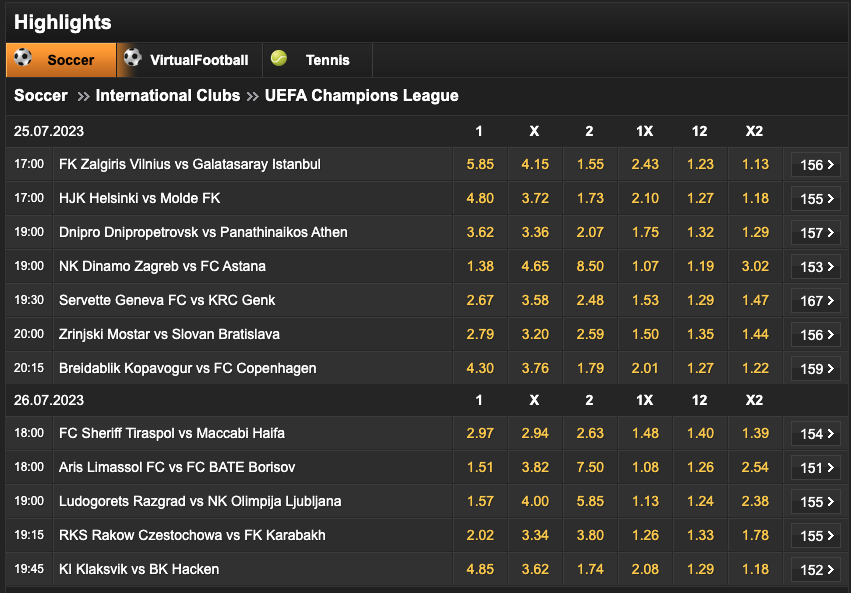Open RKS Rakow Czestochowa vs FK Karabakh match
Image resolution: width=851 pixels, height=593 pixels.
click(192, 535)
